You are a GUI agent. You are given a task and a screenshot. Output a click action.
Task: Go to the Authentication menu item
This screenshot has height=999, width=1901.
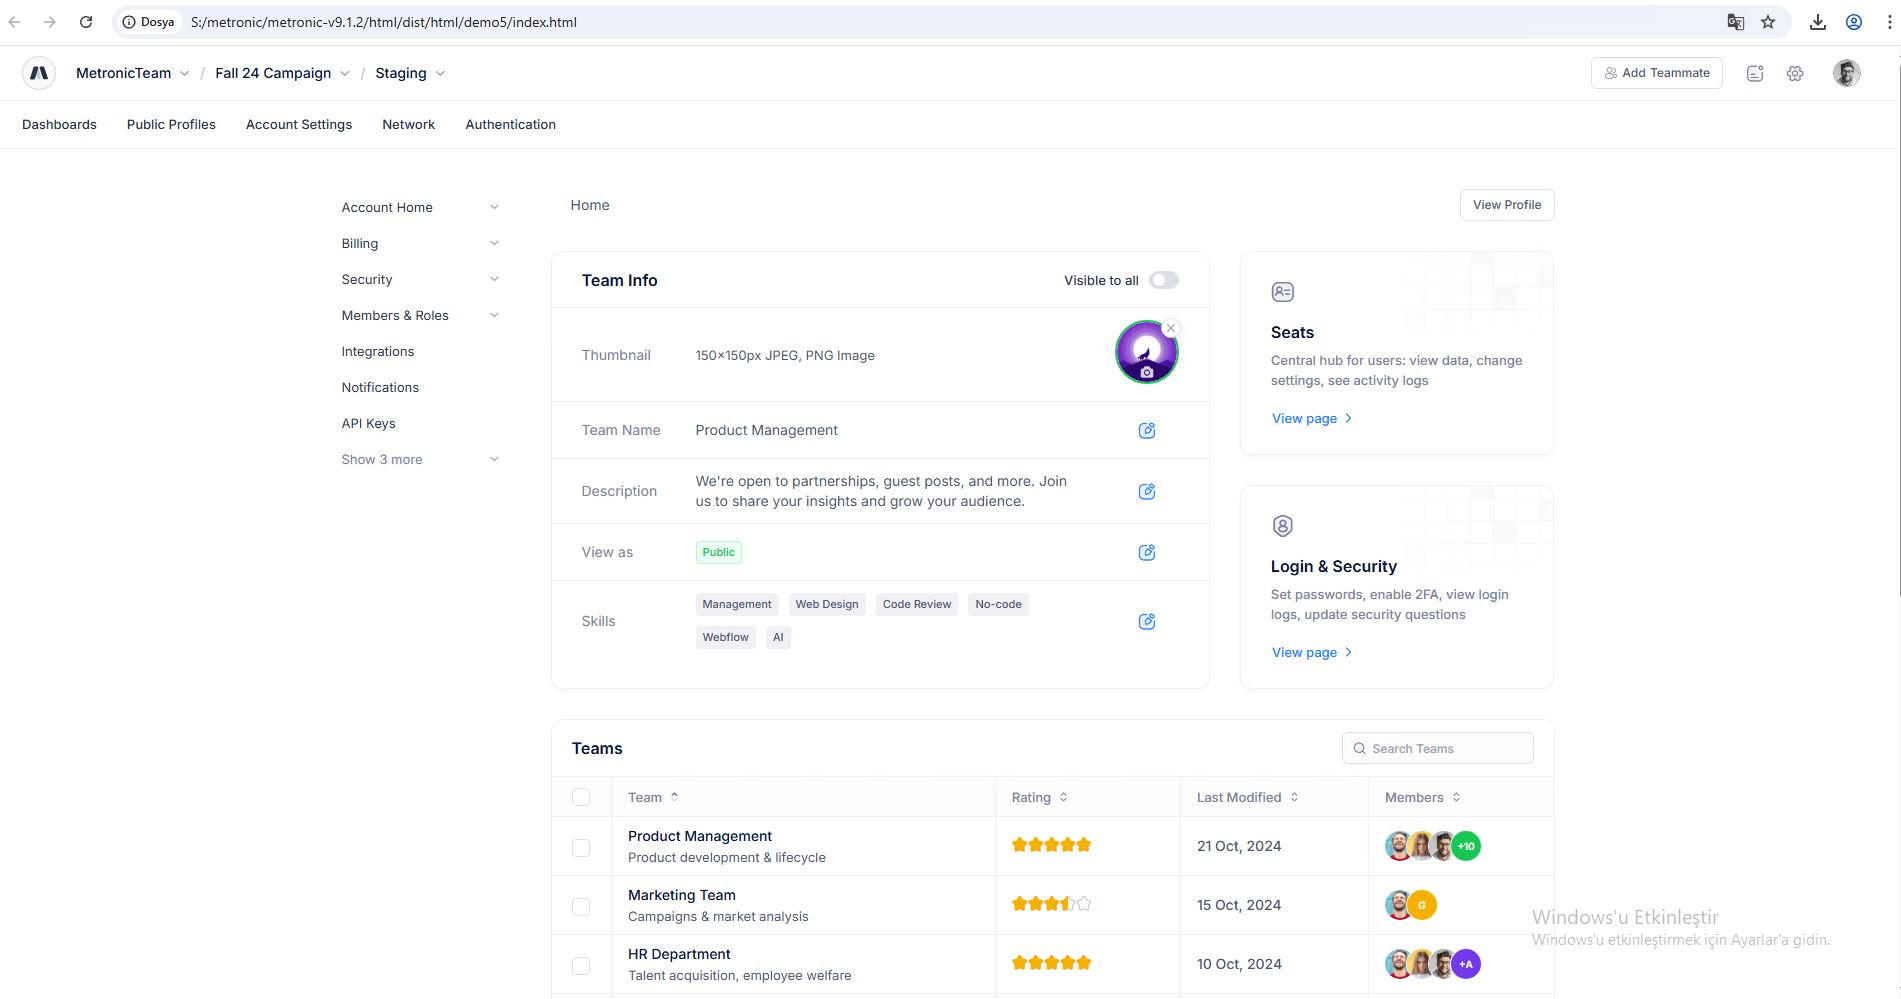pyautogui.click(x=510, y=125)
